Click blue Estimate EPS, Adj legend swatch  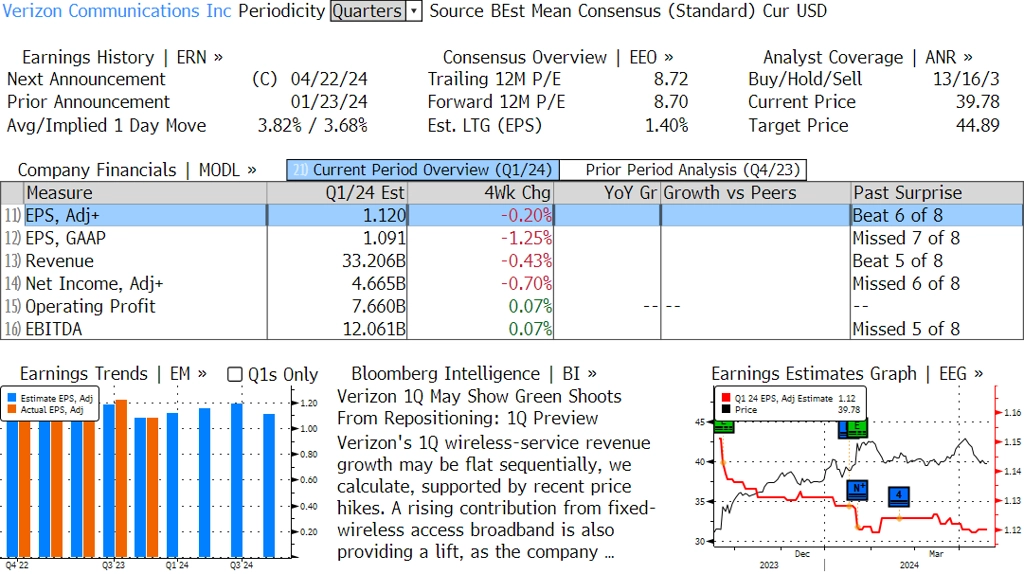point(12,398)
